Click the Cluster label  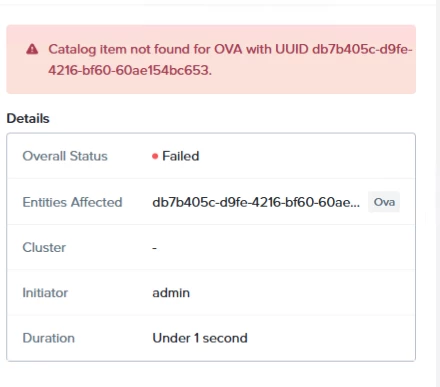[44, 248]
